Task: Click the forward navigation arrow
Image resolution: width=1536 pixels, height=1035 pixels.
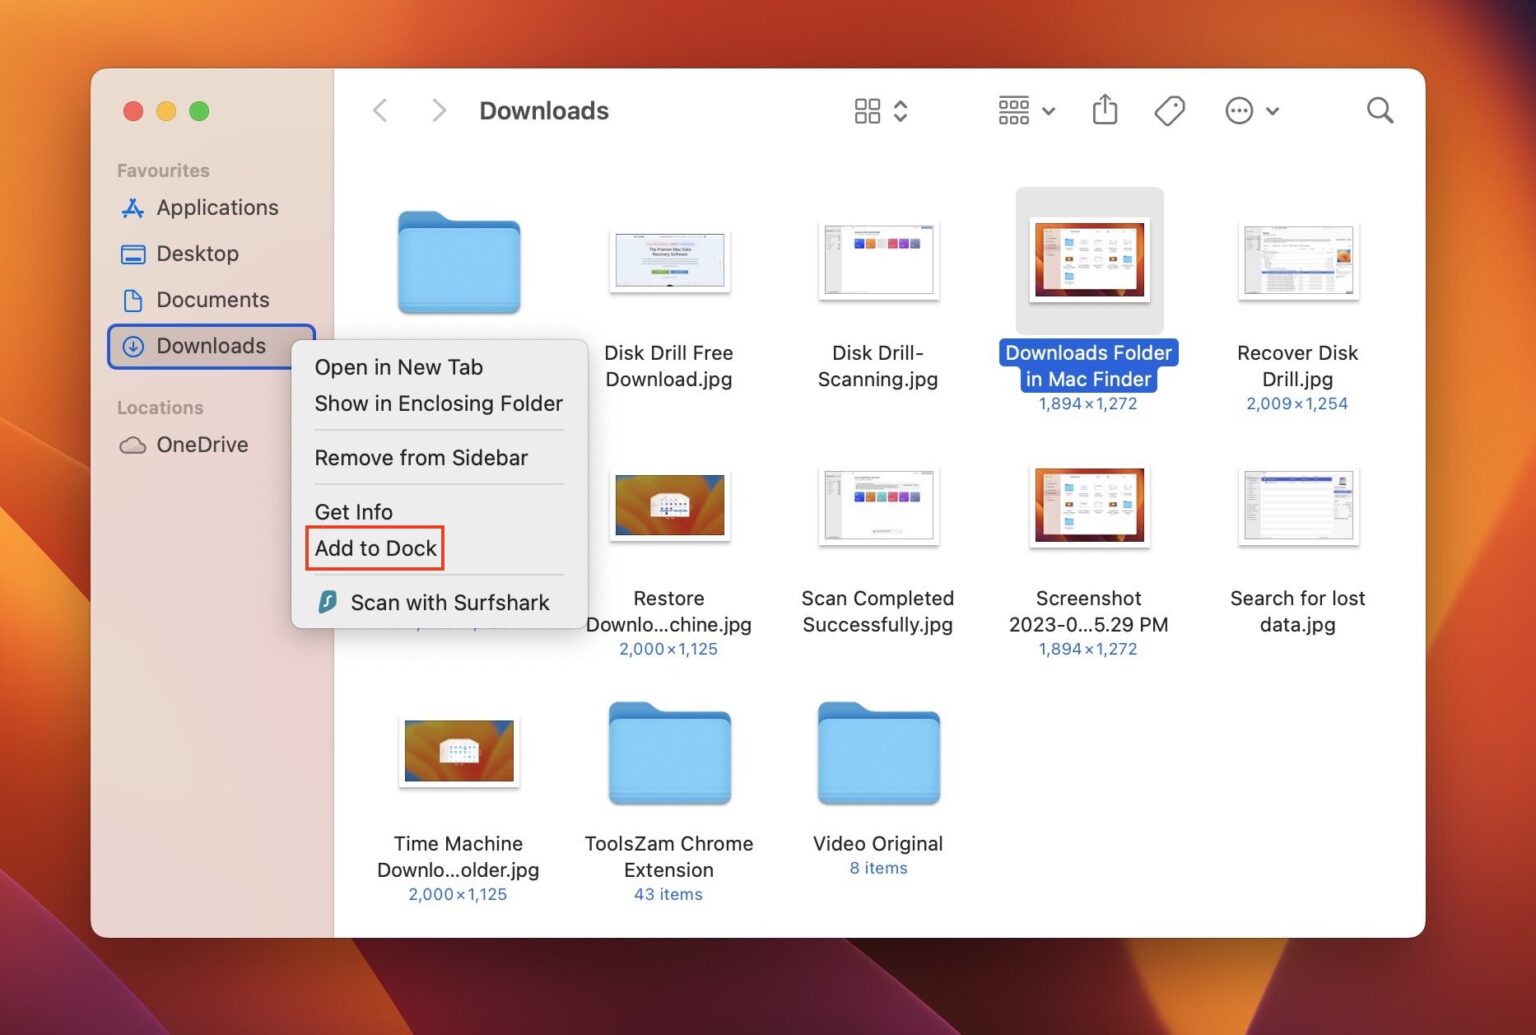Action: click(x=438, y=110)
